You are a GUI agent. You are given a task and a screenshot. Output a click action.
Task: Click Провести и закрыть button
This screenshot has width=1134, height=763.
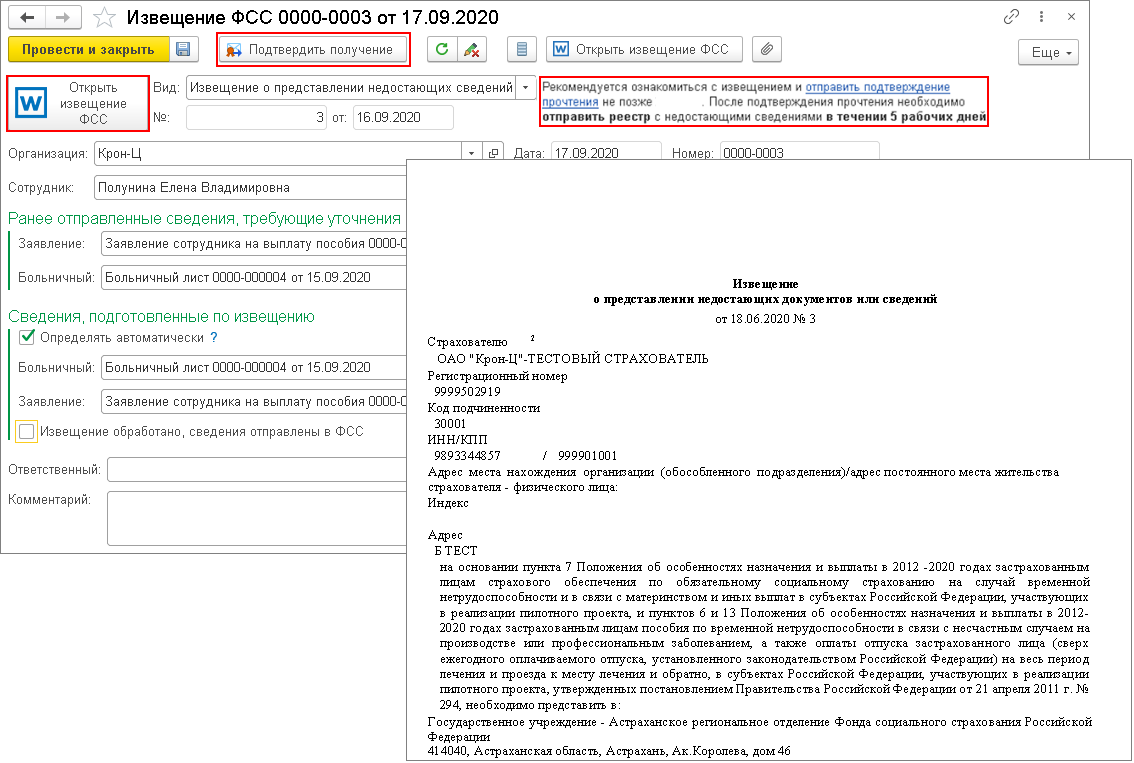88,49
